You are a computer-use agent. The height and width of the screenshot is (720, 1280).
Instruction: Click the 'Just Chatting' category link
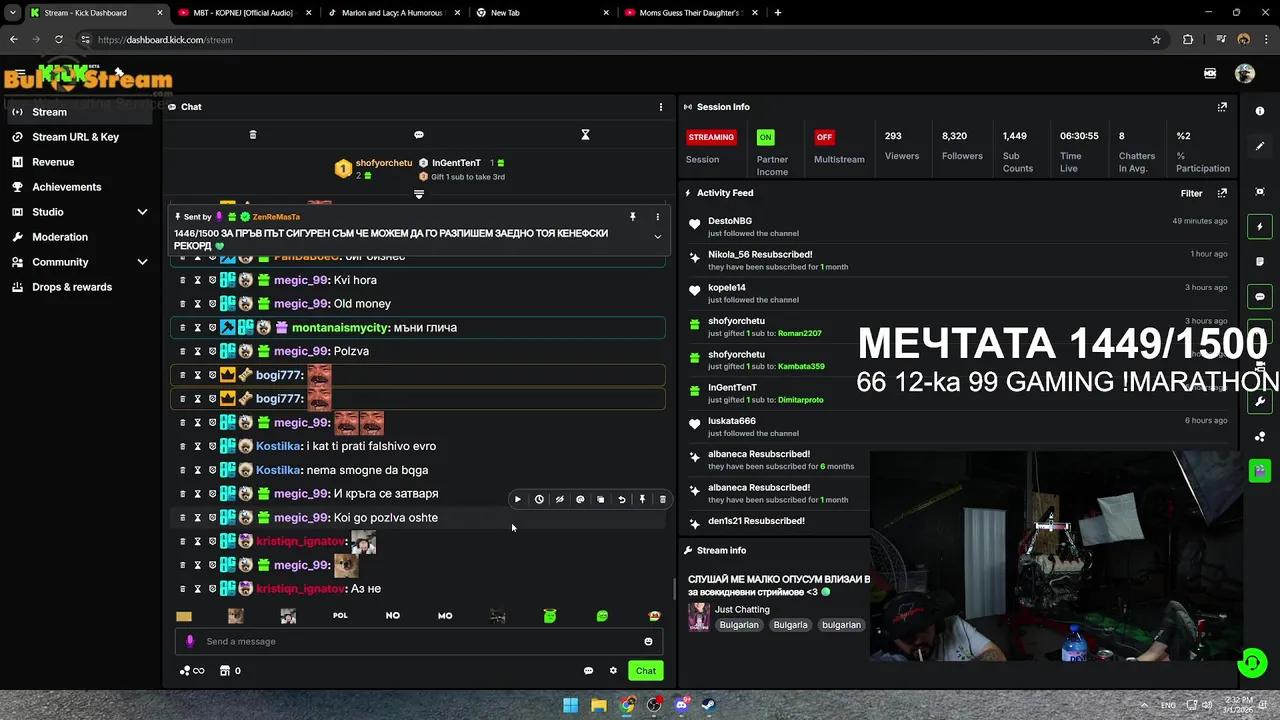coord(742,609)
